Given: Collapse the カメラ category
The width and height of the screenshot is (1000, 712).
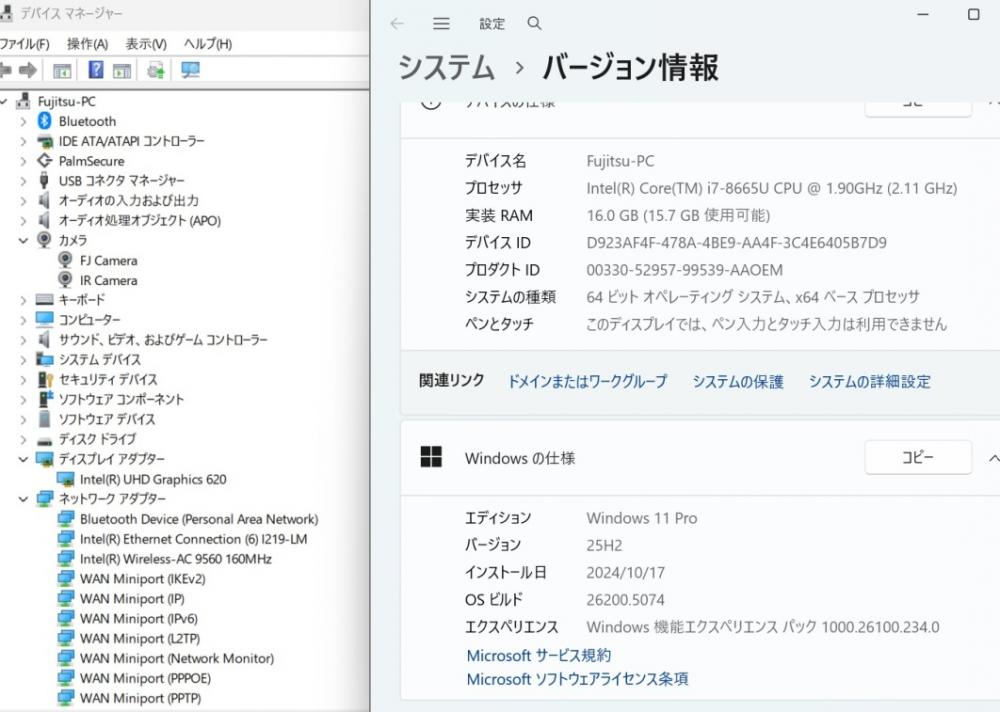Looking at the screenshot, I should [x=23, y=240].
